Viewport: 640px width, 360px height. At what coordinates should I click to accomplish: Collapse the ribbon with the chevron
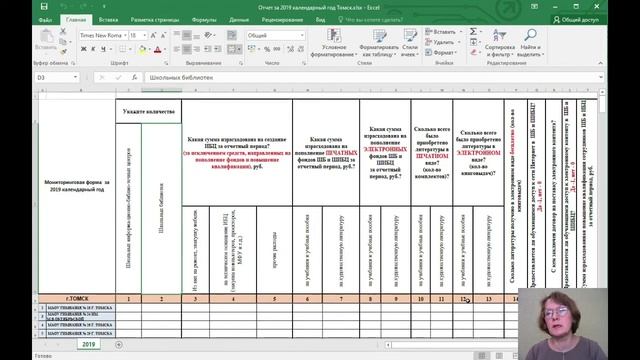(x=600, y=63)
